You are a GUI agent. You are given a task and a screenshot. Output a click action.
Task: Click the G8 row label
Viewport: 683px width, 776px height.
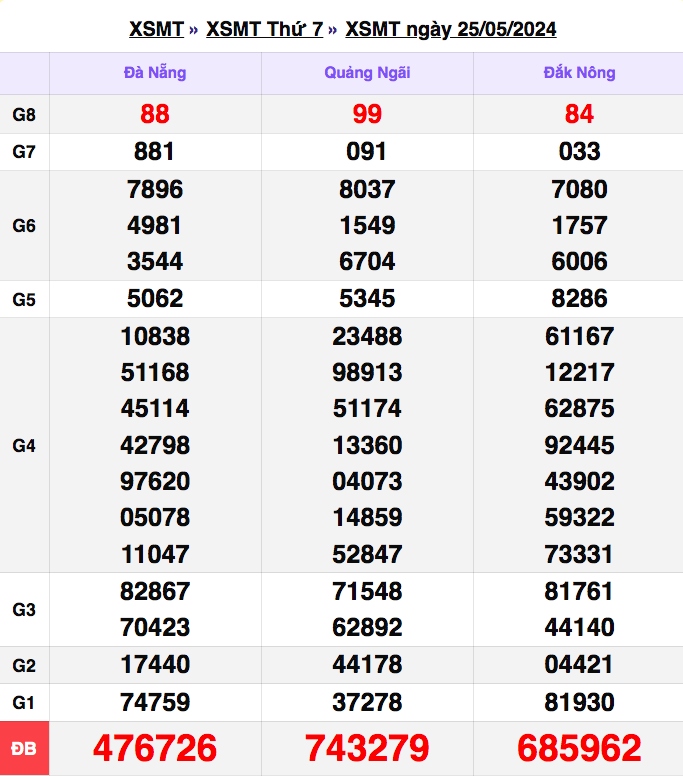[24, 114]
